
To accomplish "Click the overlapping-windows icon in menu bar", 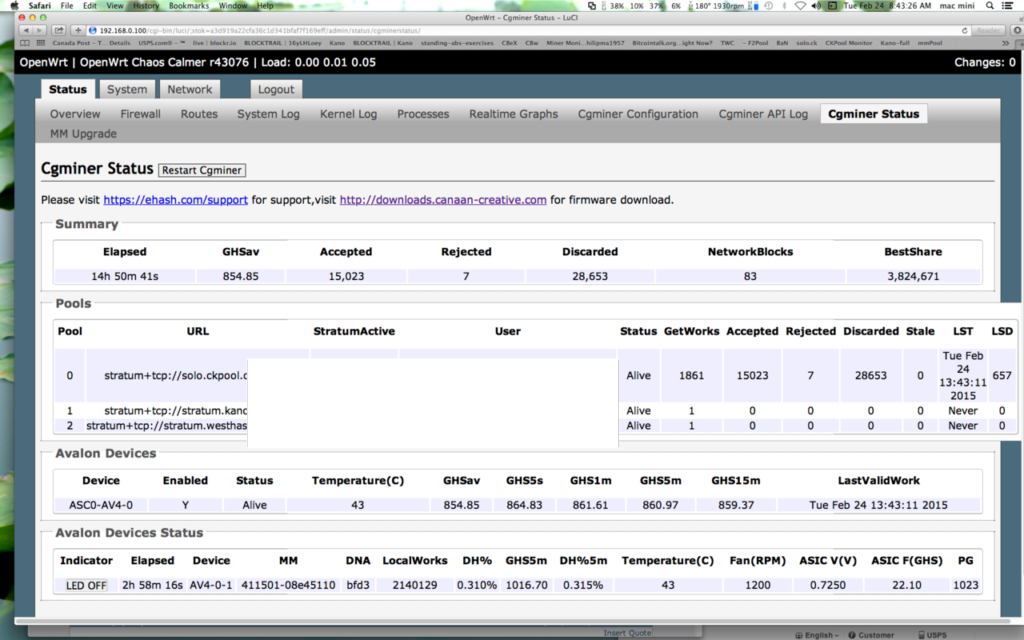I will (x=592, y=5).
